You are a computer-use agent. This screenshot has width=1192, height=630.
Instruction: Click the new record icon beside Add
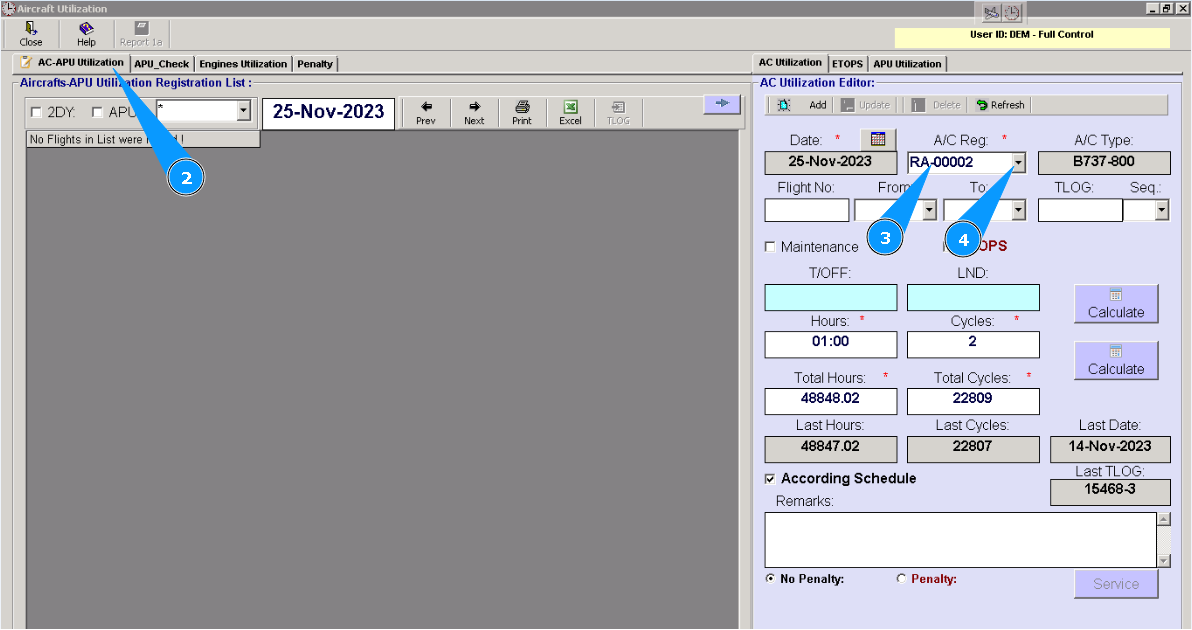[784, 105]
